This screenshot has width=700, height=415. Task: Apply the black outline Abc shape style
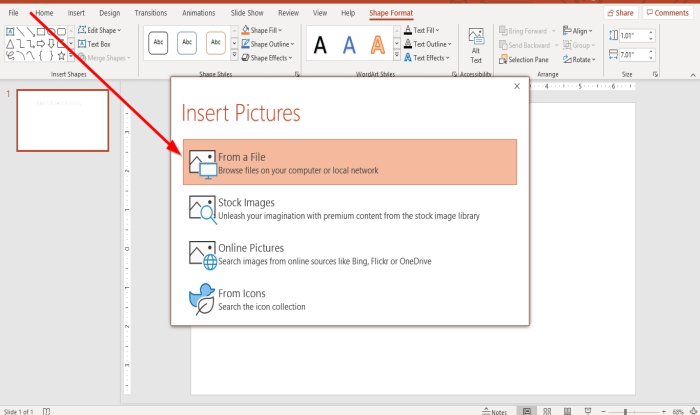[x=158, y=43]
